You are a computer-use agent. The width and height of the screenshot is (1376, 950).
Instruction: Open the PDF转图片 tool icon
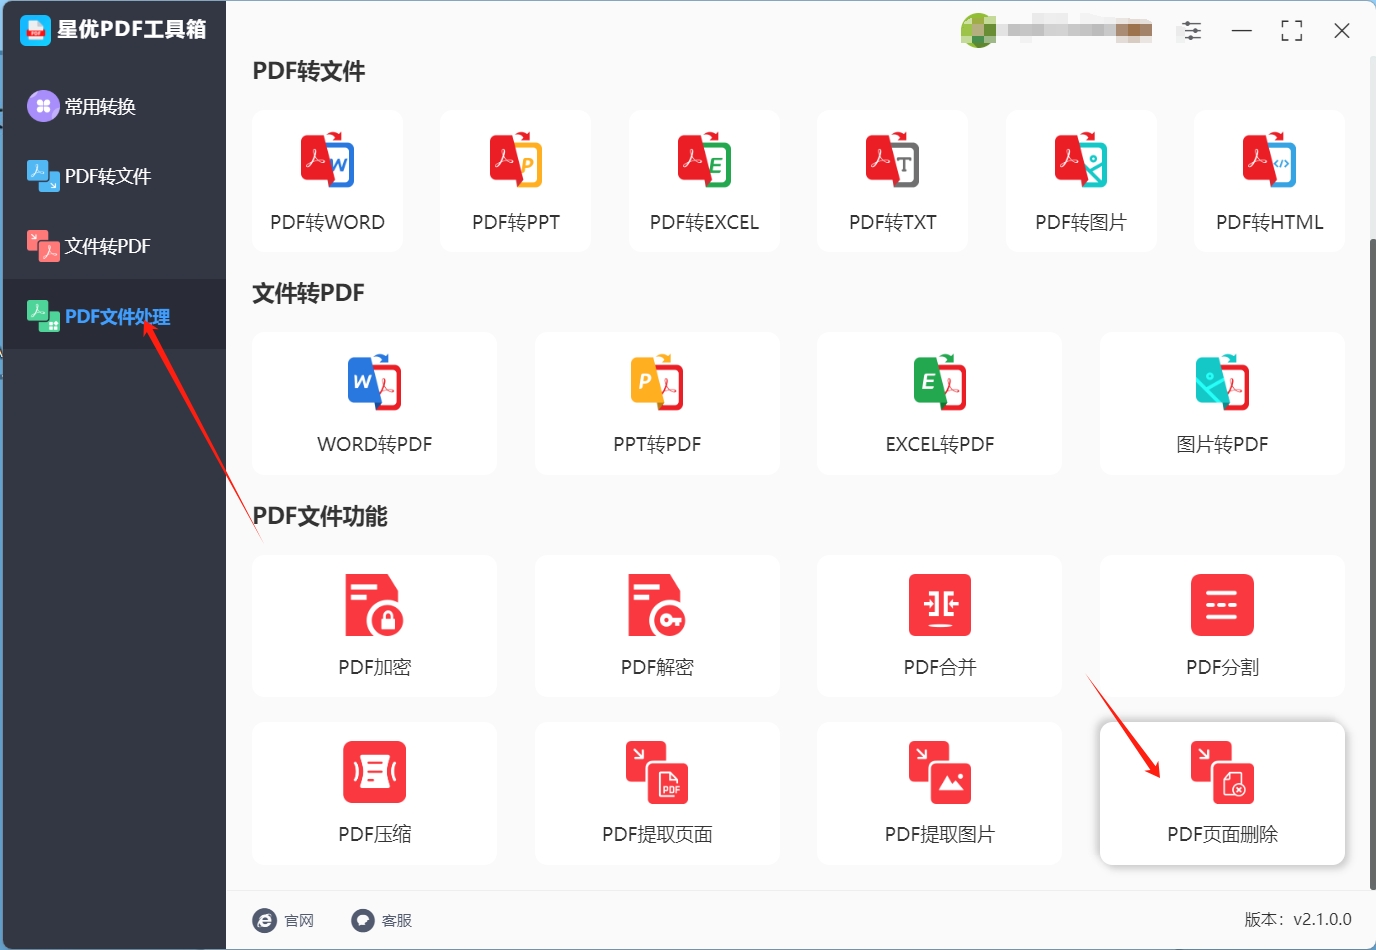click(x=1081, y=159)
